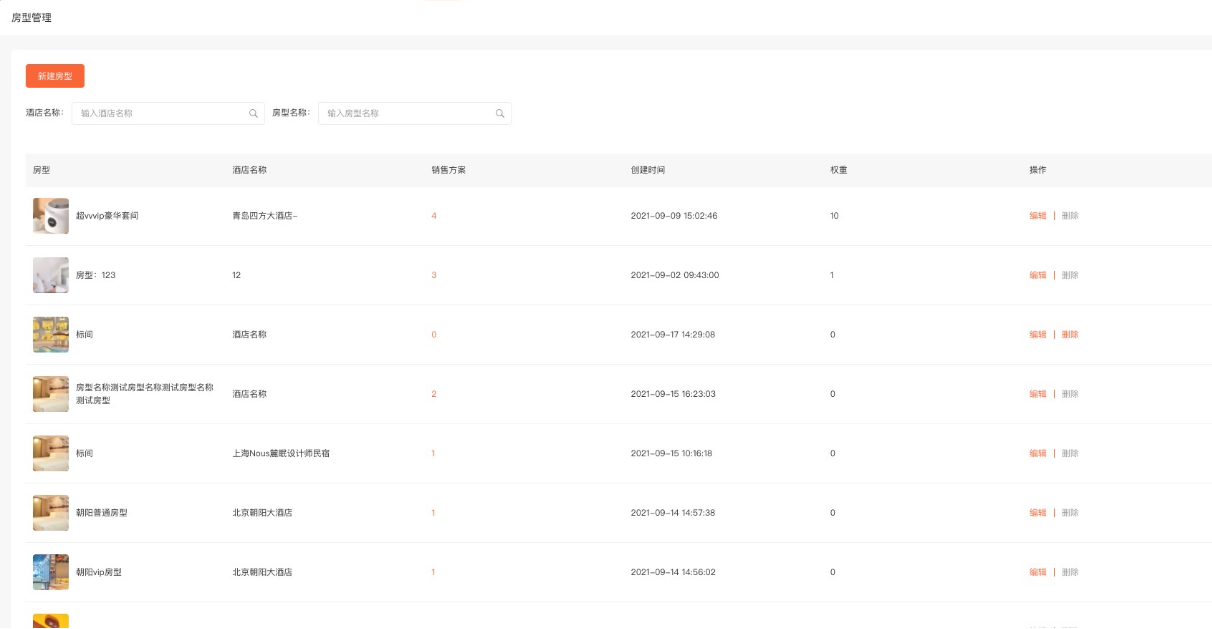
Task: Select the 朝阳普通房型 name text
Action: (102, 512)
